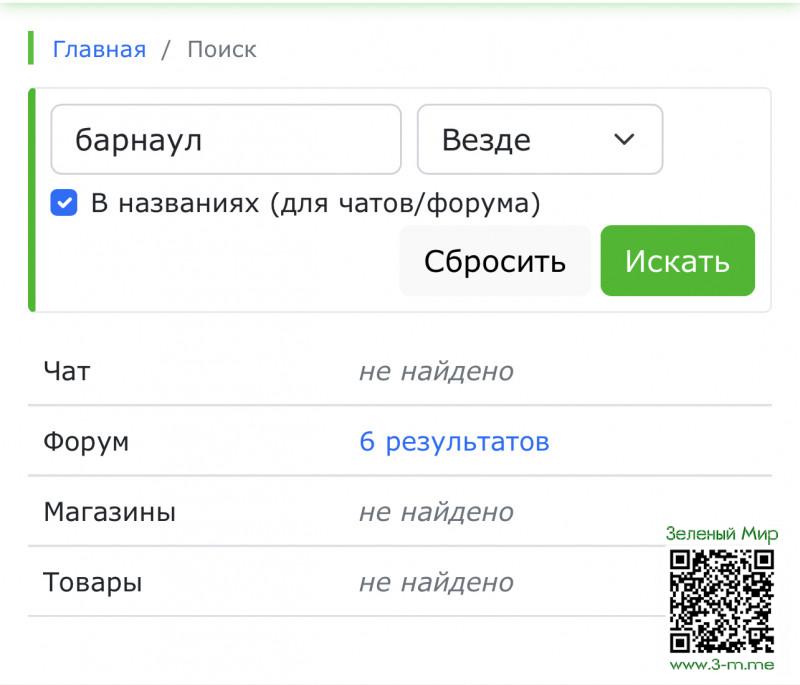Click 'не найдено' in the Магазины row

point(436,513)
